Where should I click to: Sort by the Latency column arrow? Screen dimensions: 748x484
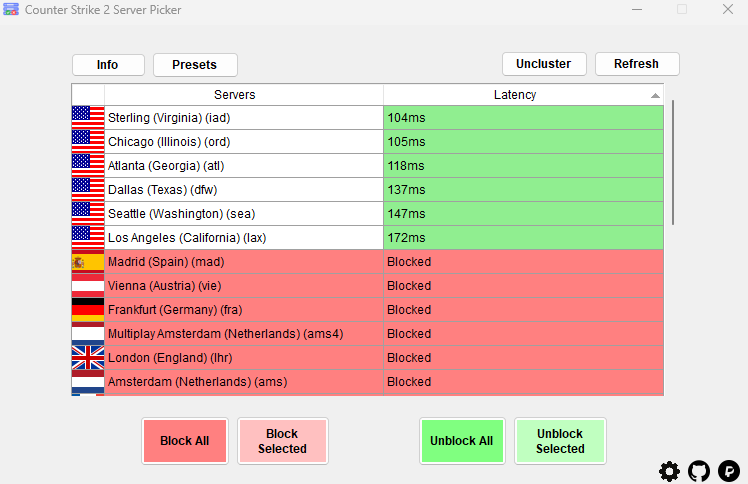pyautogui.click(x=655, y=95)
